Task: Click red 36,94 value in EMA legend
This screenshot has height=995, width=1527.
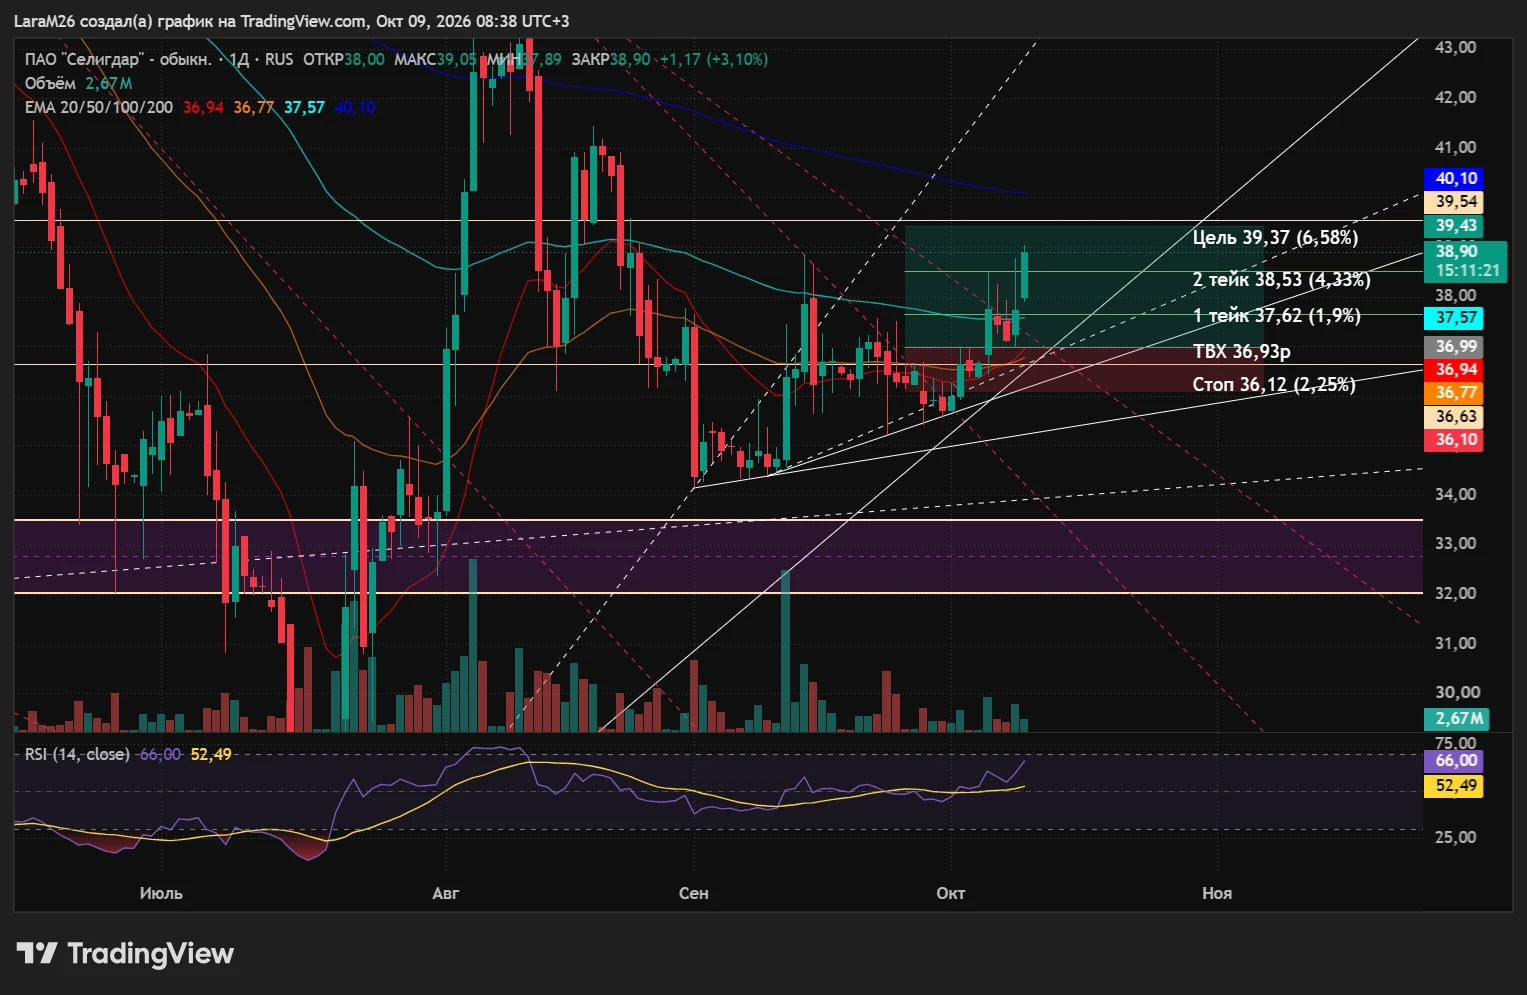Action: coord(203,107)
